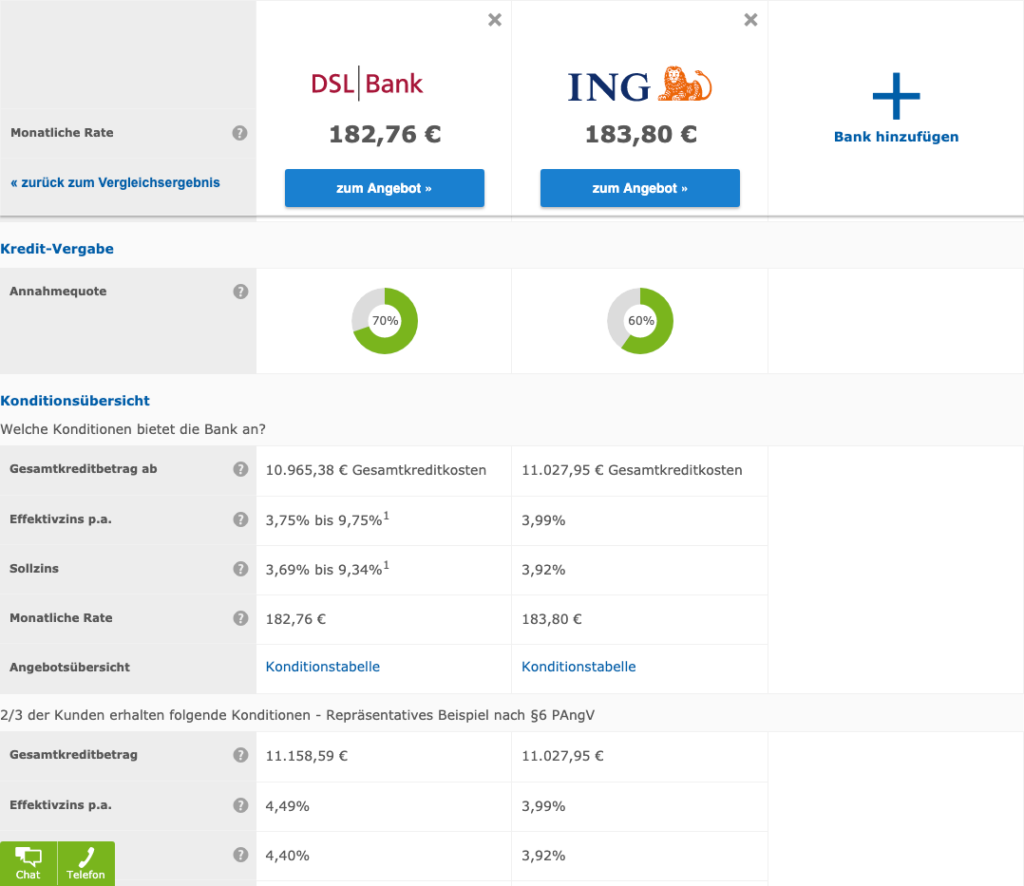Viewport: 1024px width, 886px height.
Task: Click ING header rate 183,80 €
Action: (641, 134)
